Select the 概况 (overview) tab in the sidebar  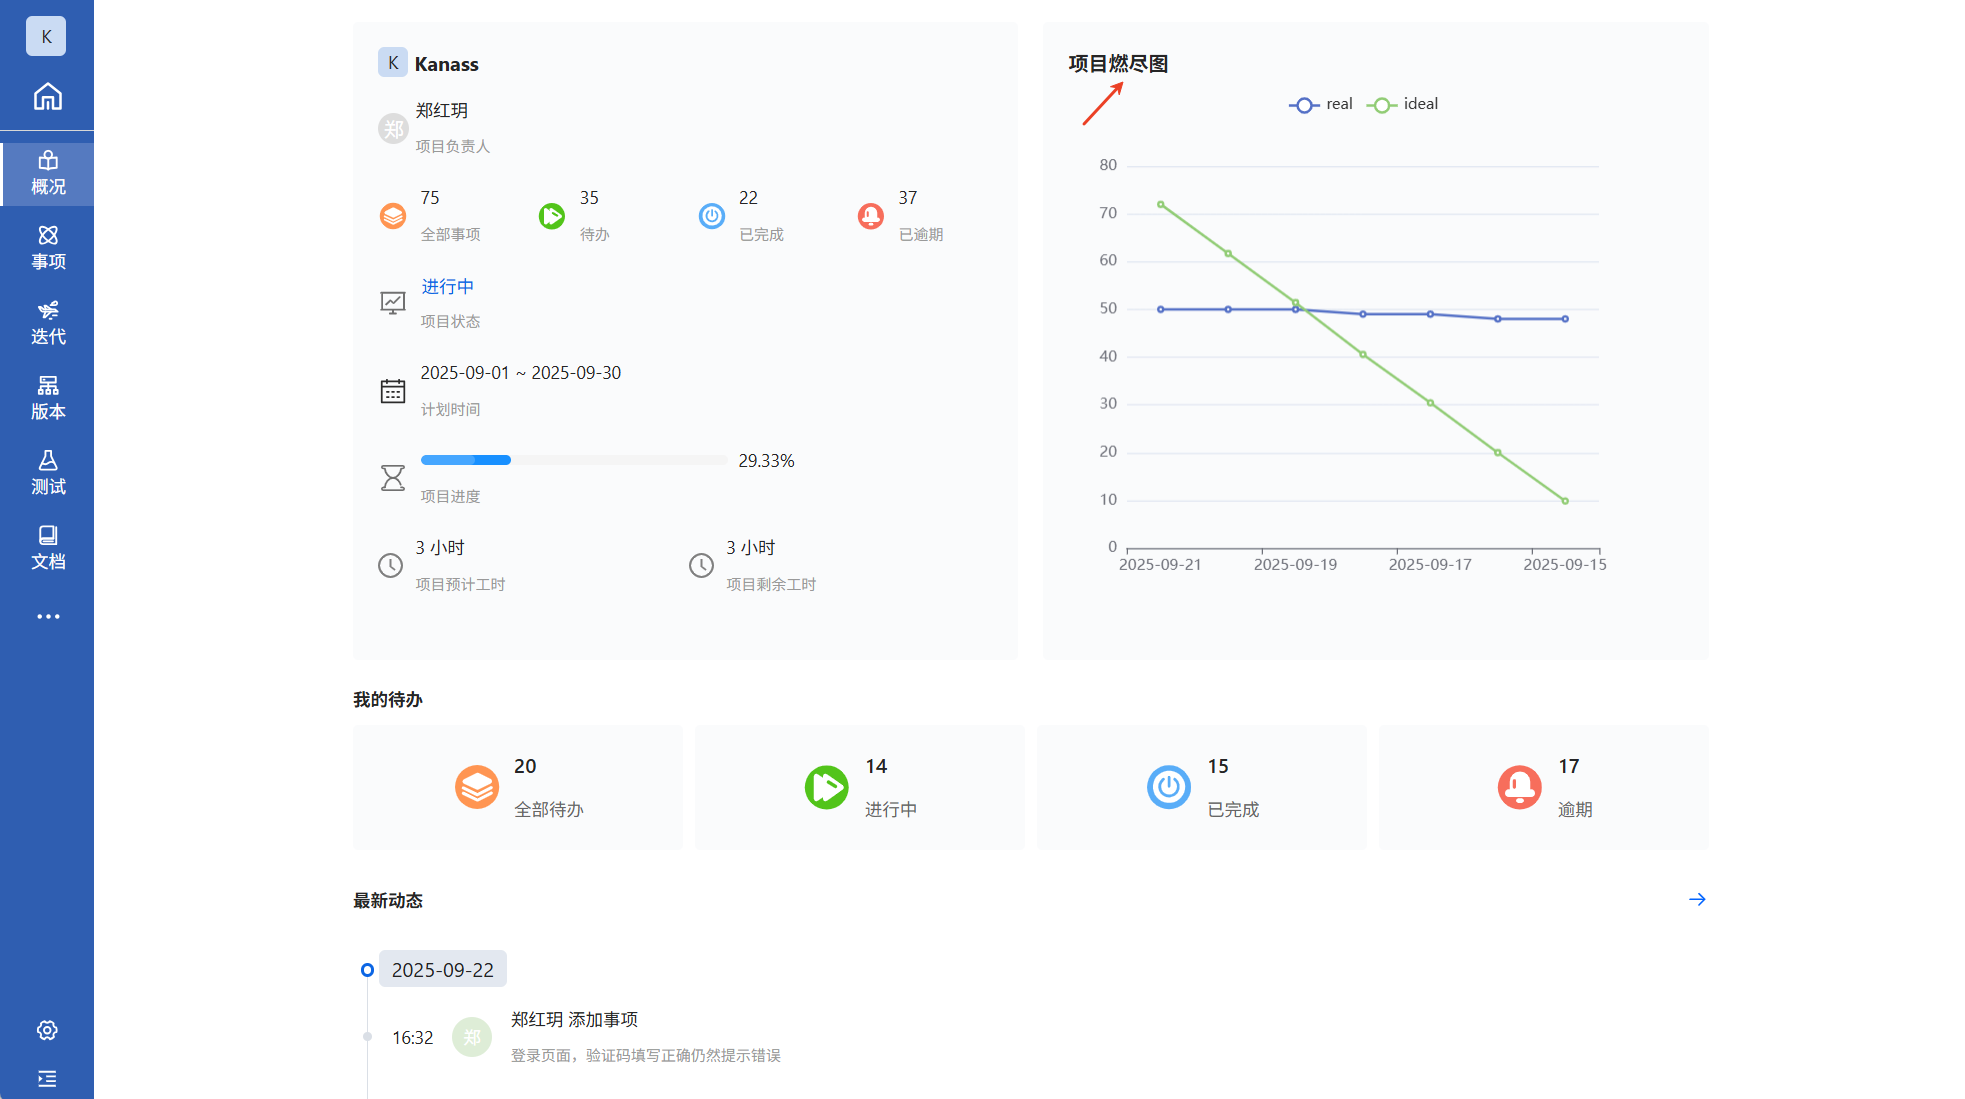click(x=47, y=174)
